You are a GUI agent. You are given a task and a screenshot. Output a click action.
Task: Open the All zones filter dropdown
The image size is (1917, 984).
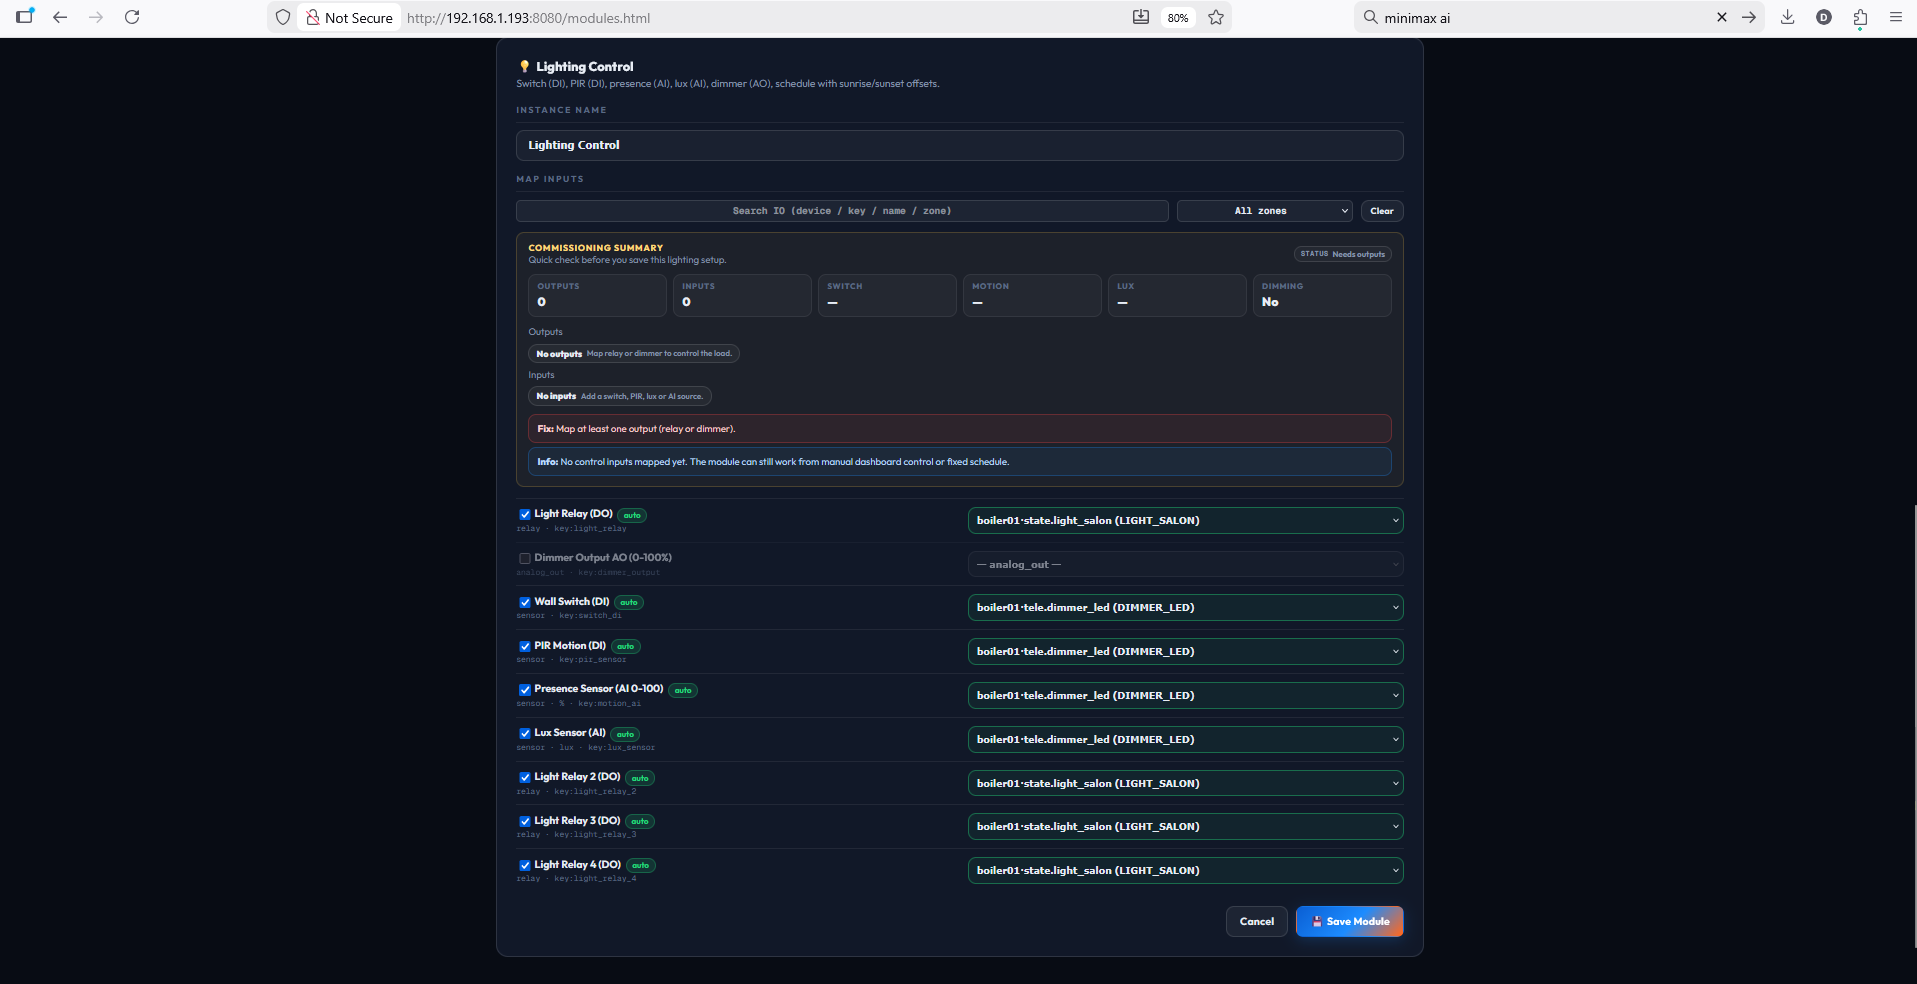click(1264, 211)
